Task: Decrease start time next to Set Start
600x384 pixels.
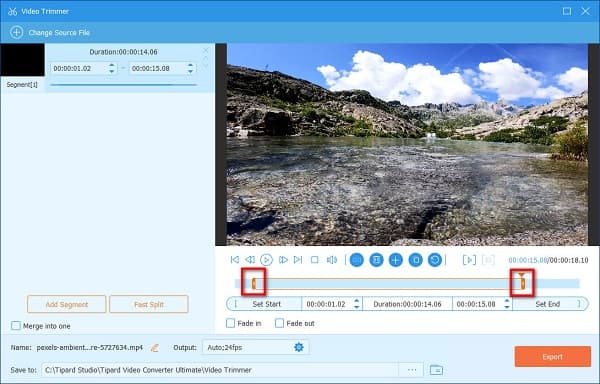Action: coord(357,307)
